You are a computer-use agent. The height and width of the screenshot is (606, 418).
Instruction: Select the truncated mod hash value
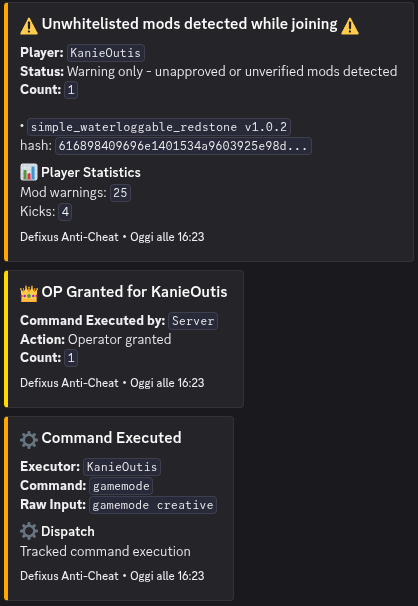(x=183, y=146)
